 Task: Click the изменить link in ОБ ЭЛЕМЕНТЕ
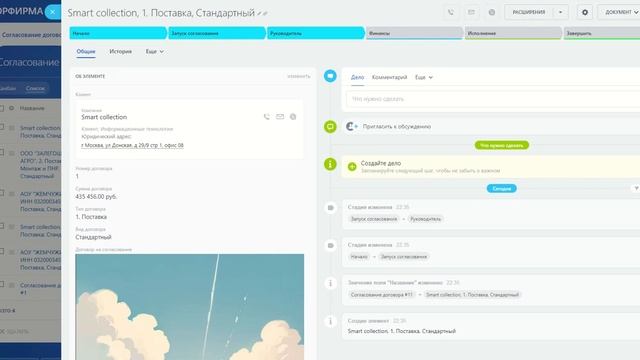(298, 76)
